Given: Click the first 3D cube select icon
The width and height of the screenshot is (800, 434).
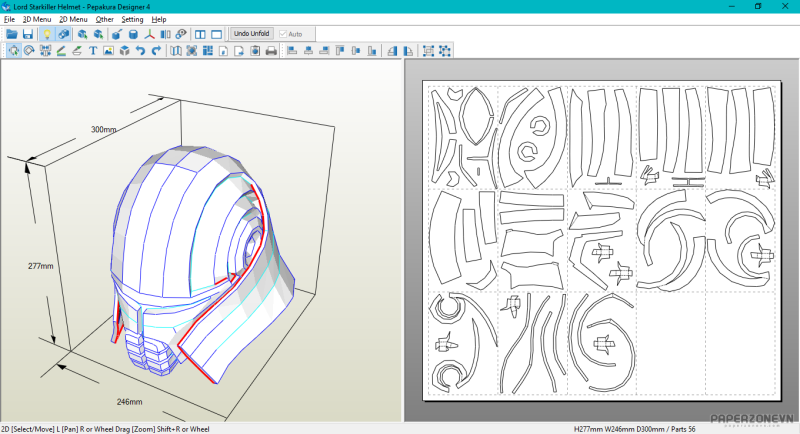Looking at the screenshot, I should pyautogui.click(x=82, y=34).
